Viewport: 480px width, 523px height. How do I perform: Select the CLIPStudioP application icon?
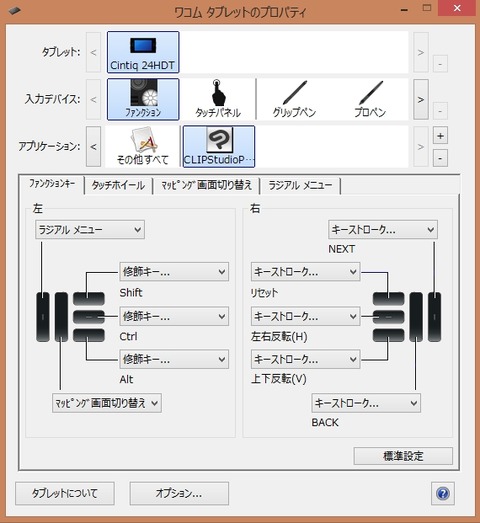pyautogui.click(x=219, y=146)
